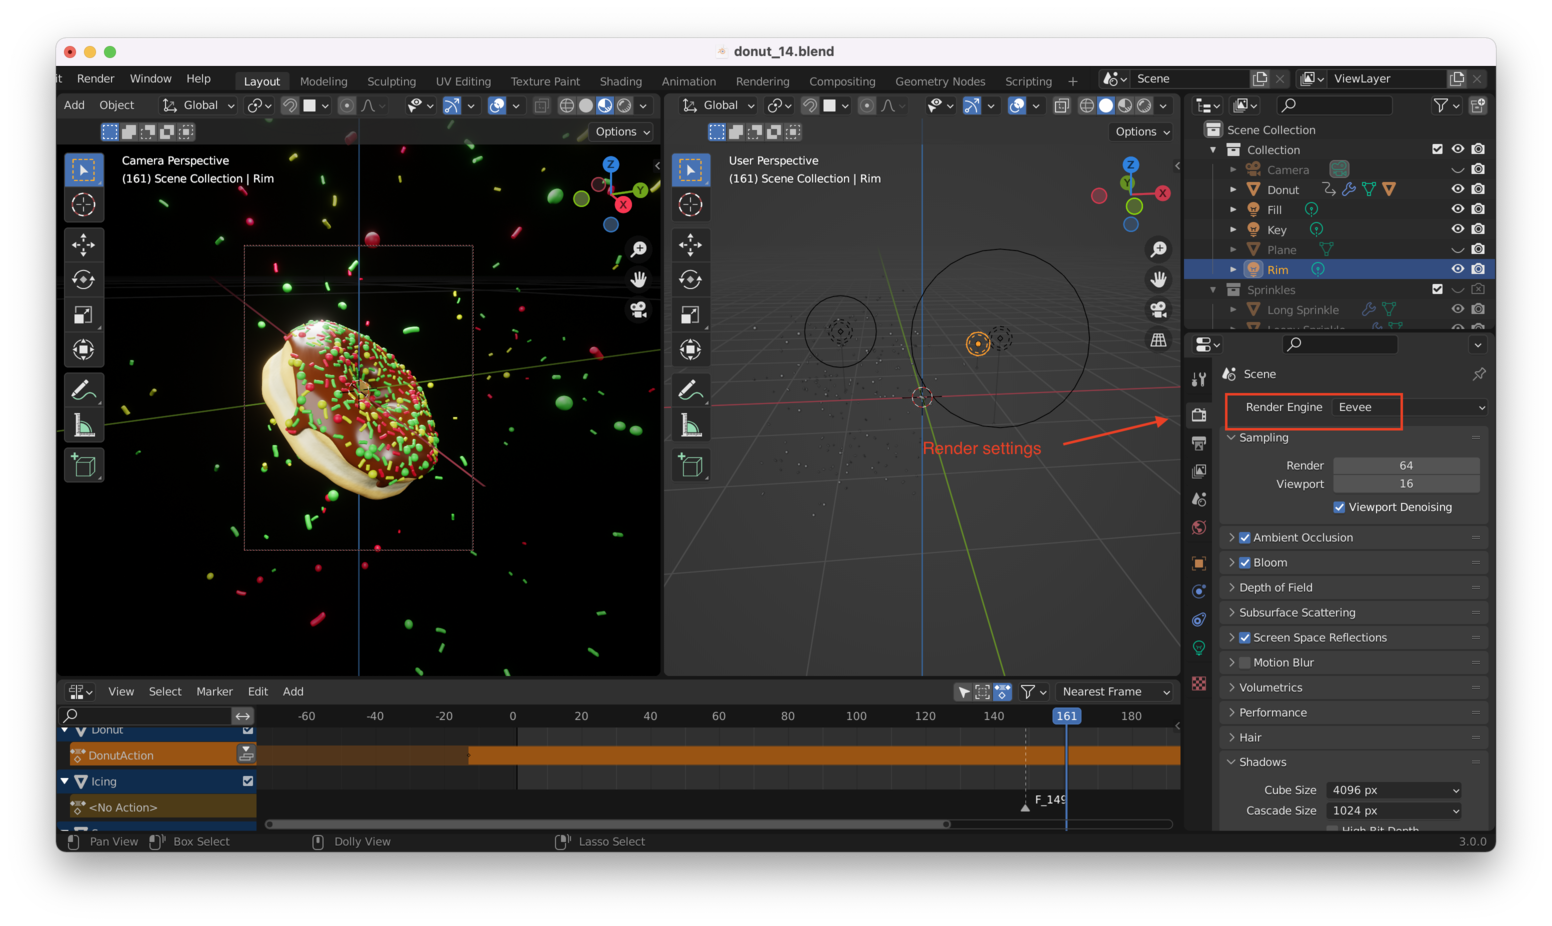Select the Annotate tool

(84, 389)
